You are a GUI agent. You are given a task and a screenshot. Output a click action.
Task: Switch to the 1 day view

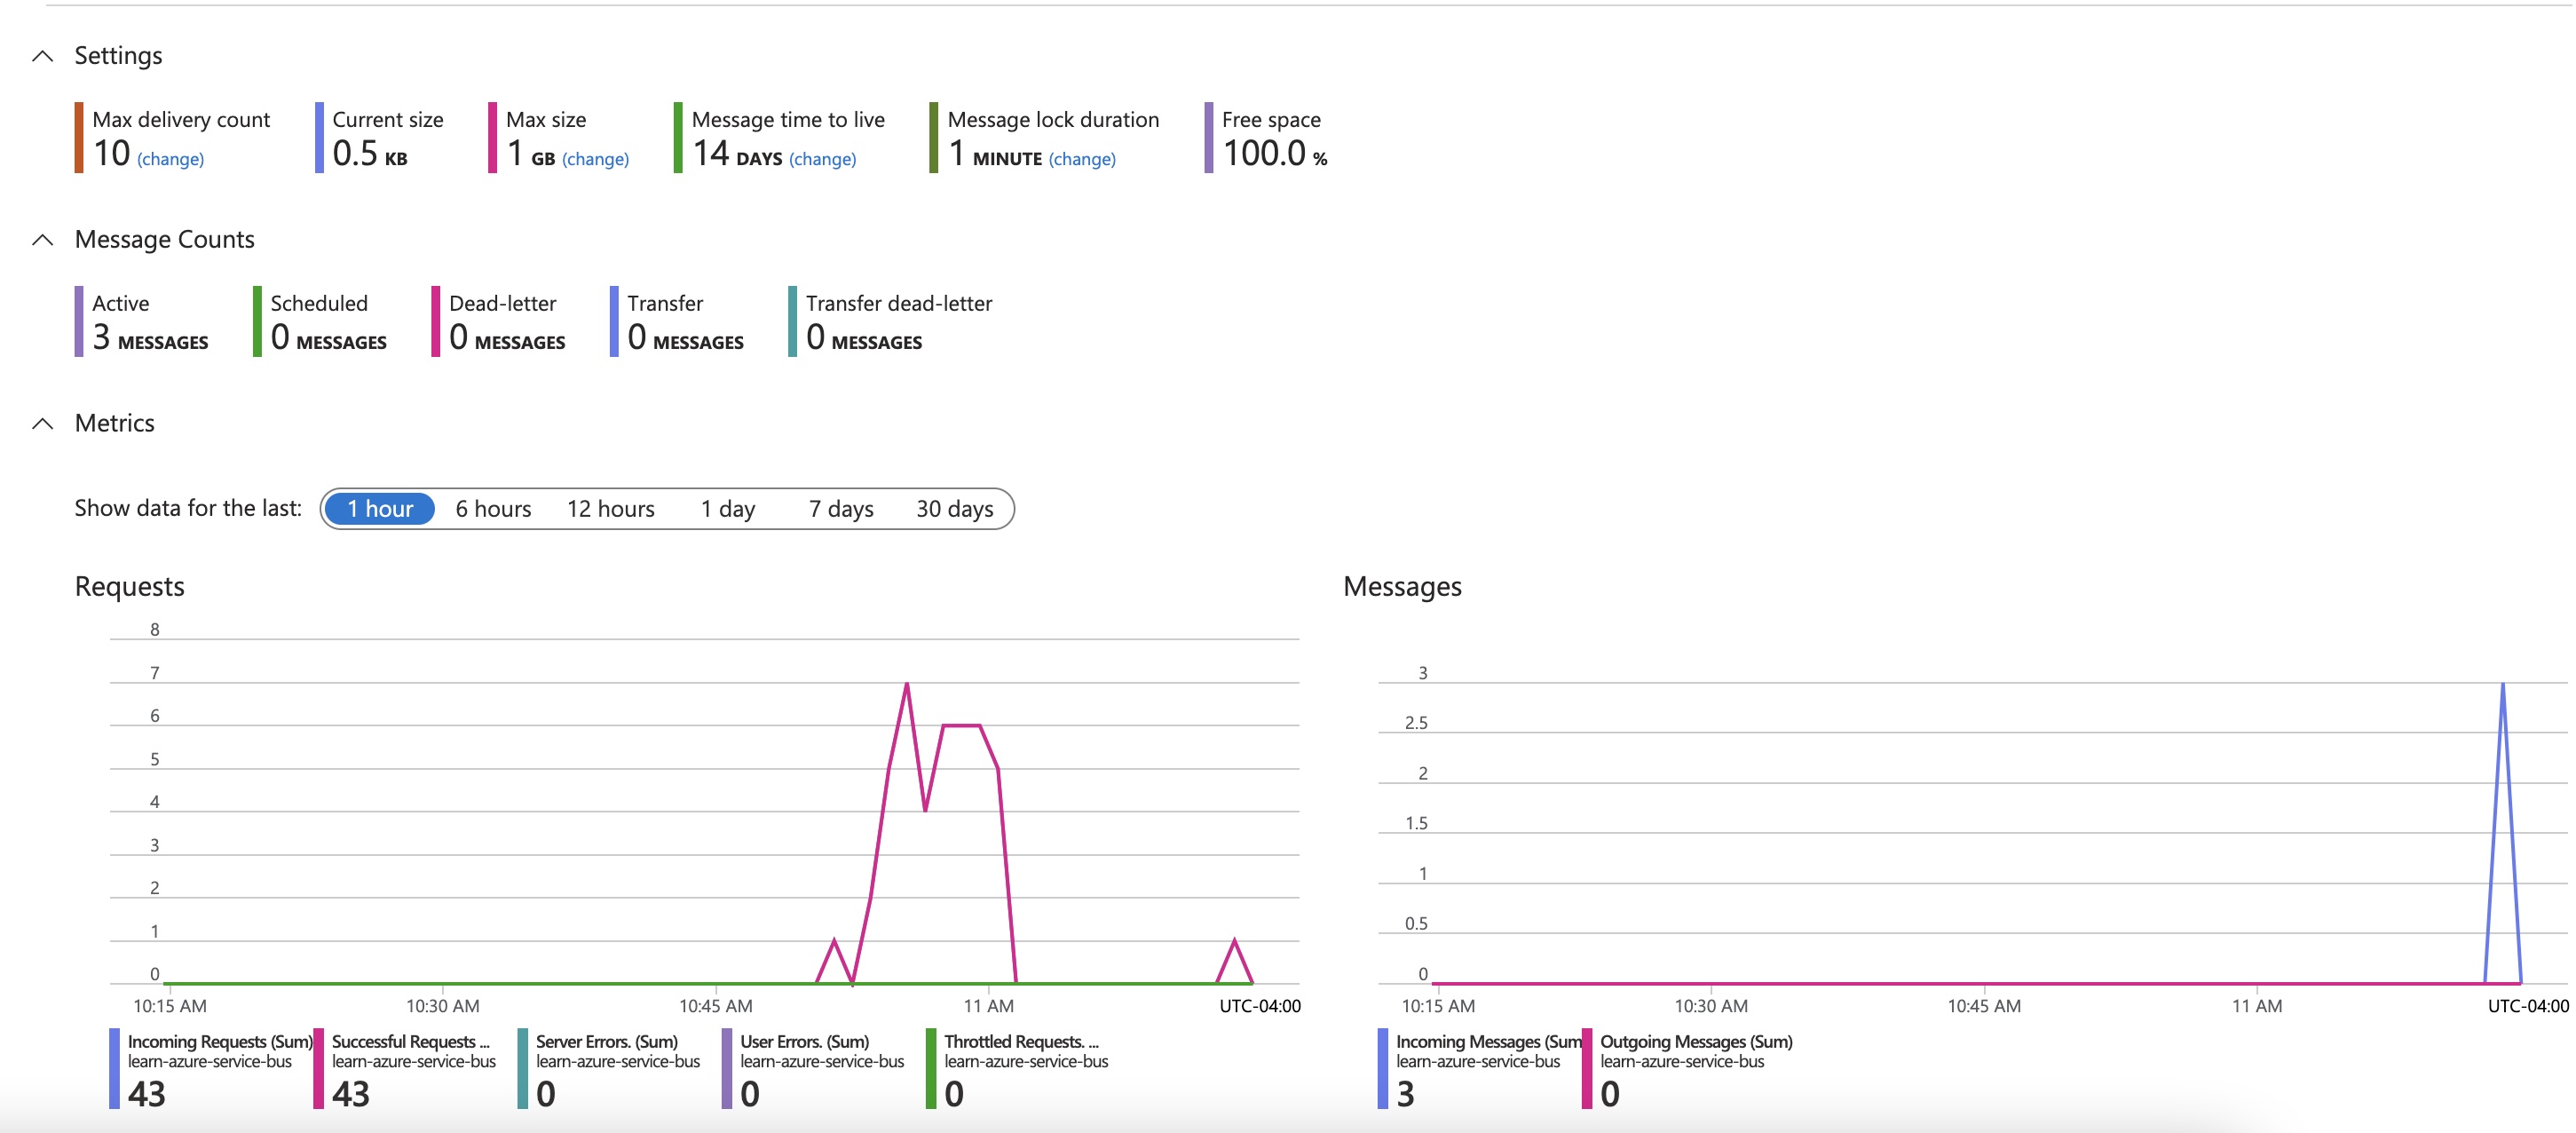[728, 508]
